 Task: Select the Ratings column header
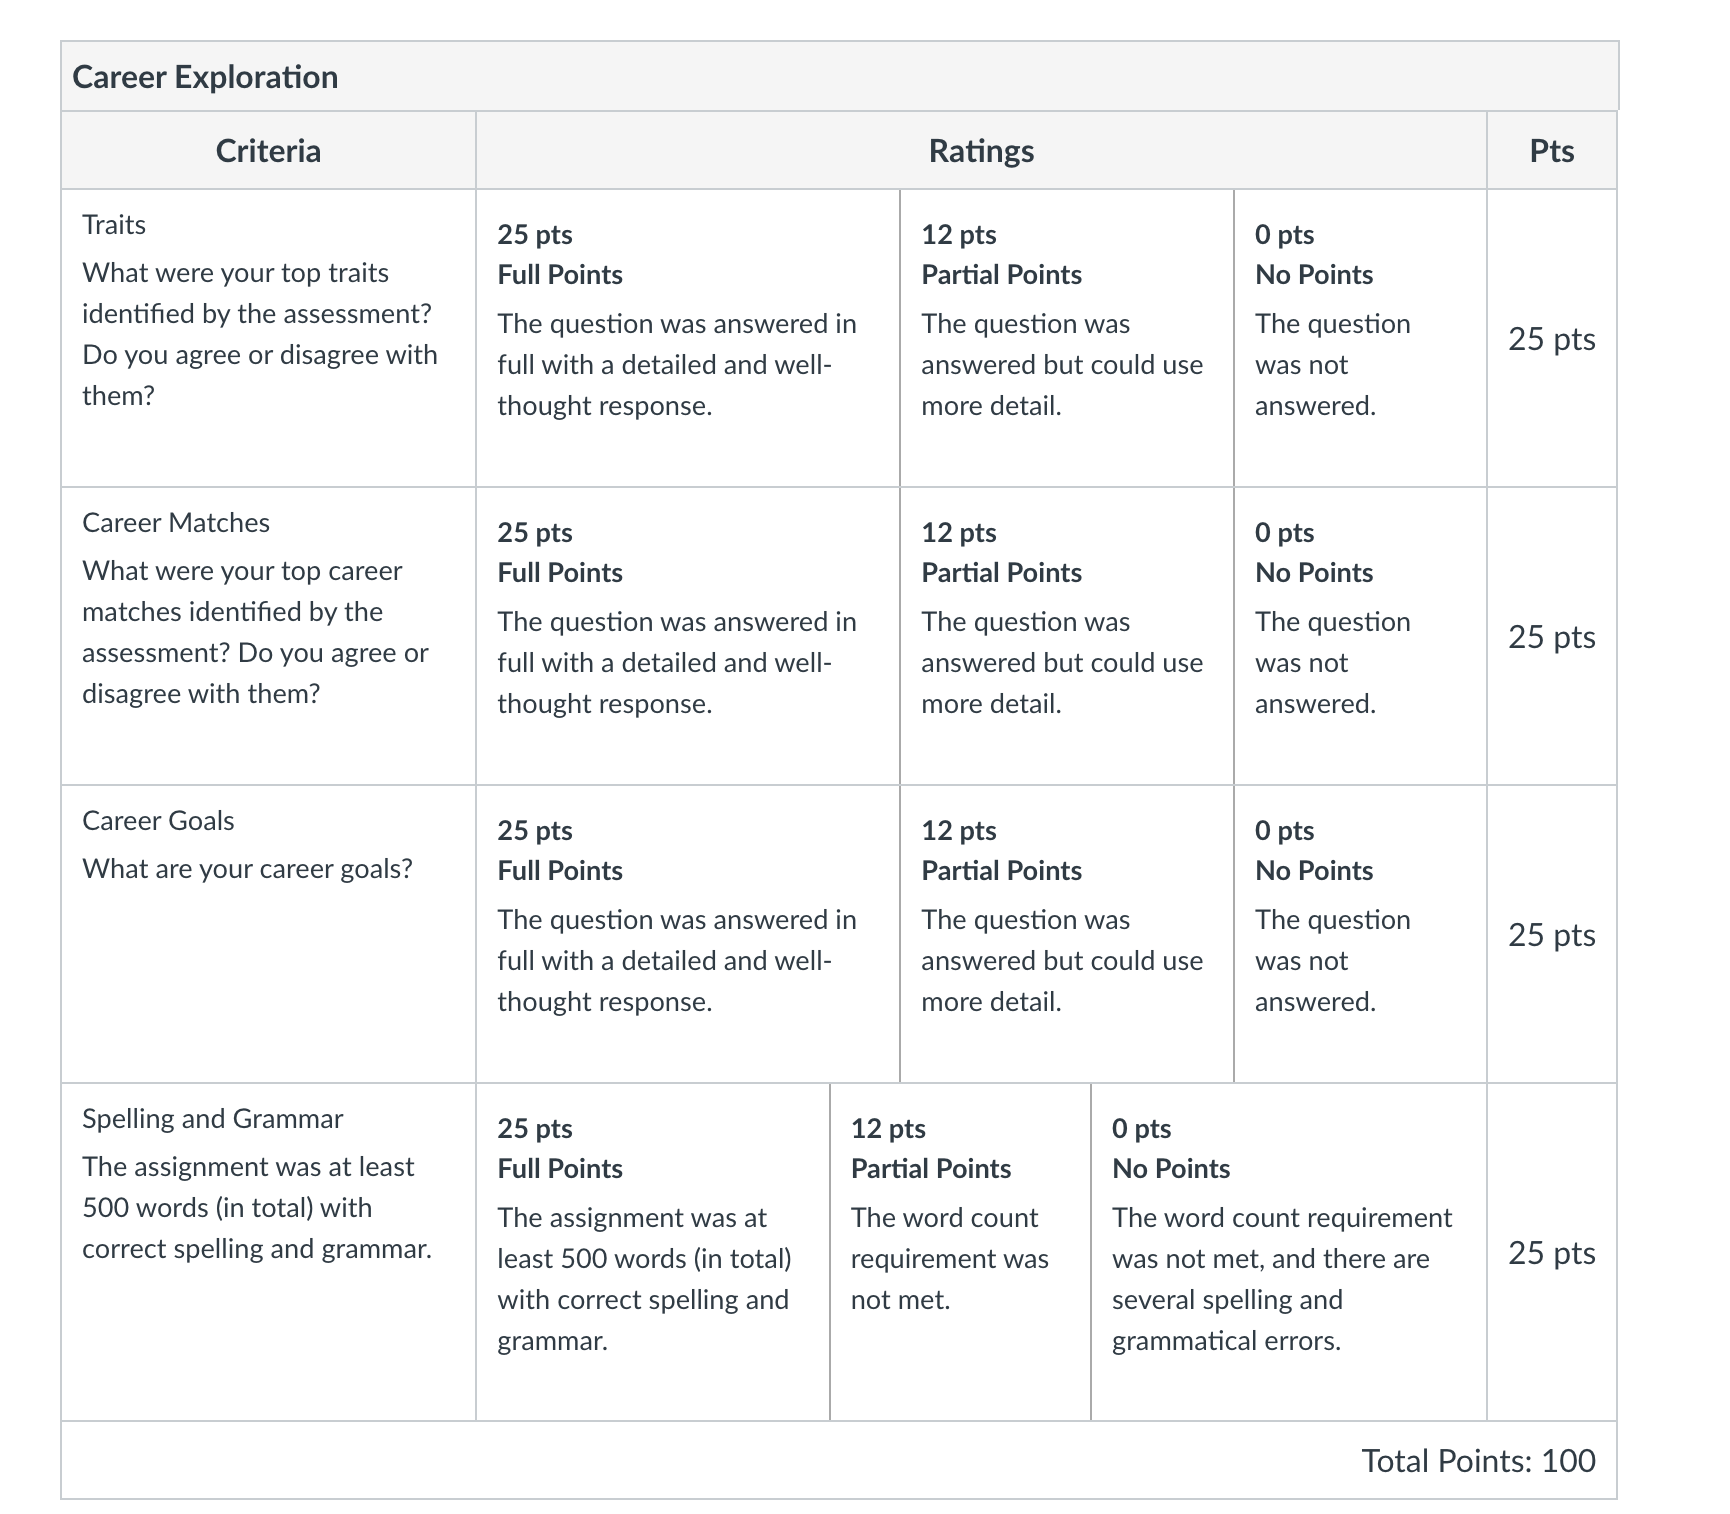pyautogui.click(x=981, y=151)
